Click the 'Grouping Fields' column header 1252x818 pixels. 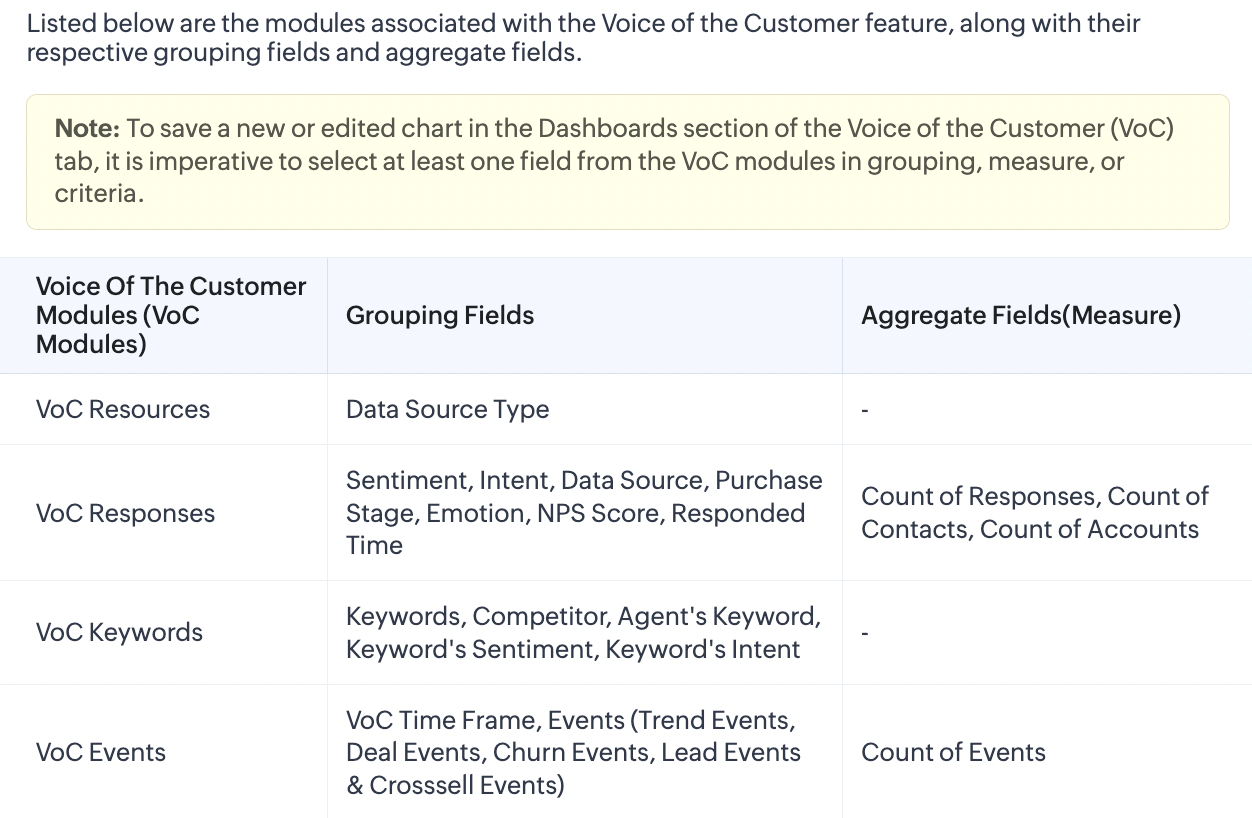(440, 316)
